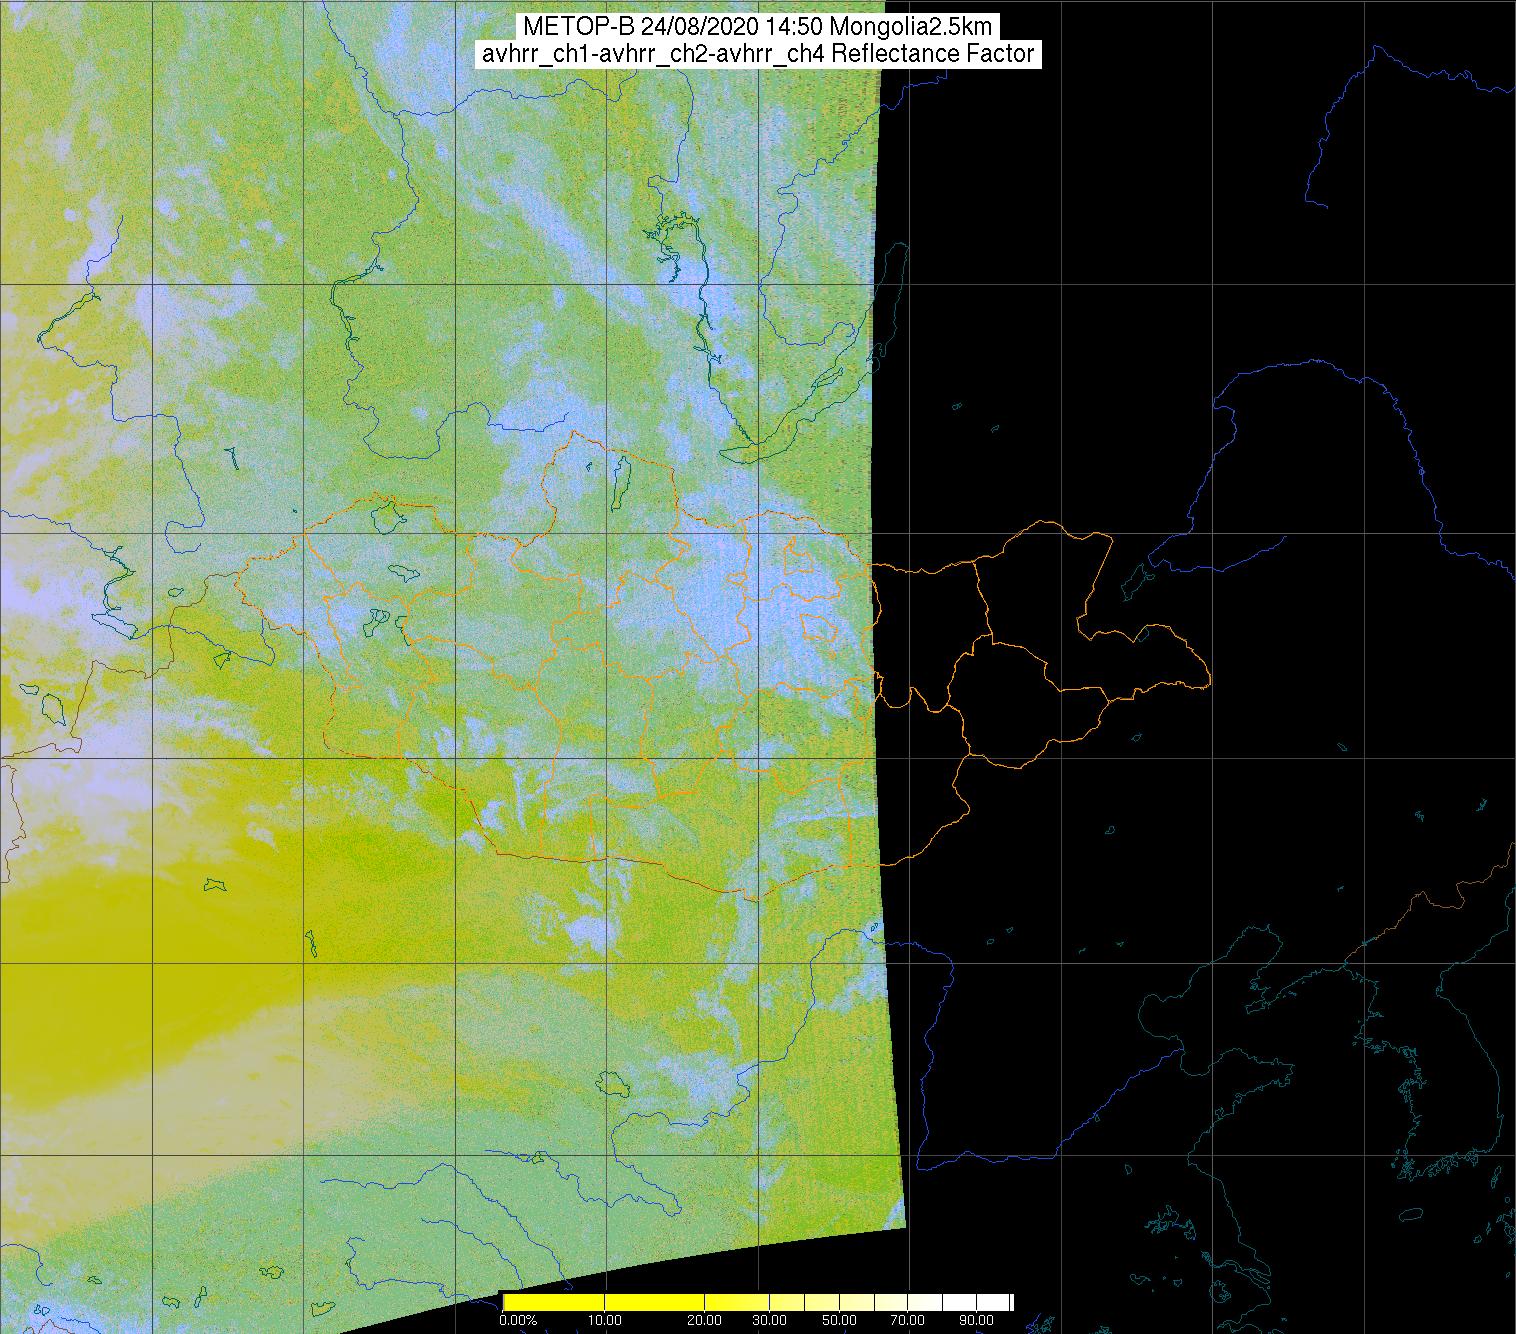Click the 90.00 label on the color scale
Image resolution: width=1516 pixels, height=1334 pixels.
pos(976,1320)
